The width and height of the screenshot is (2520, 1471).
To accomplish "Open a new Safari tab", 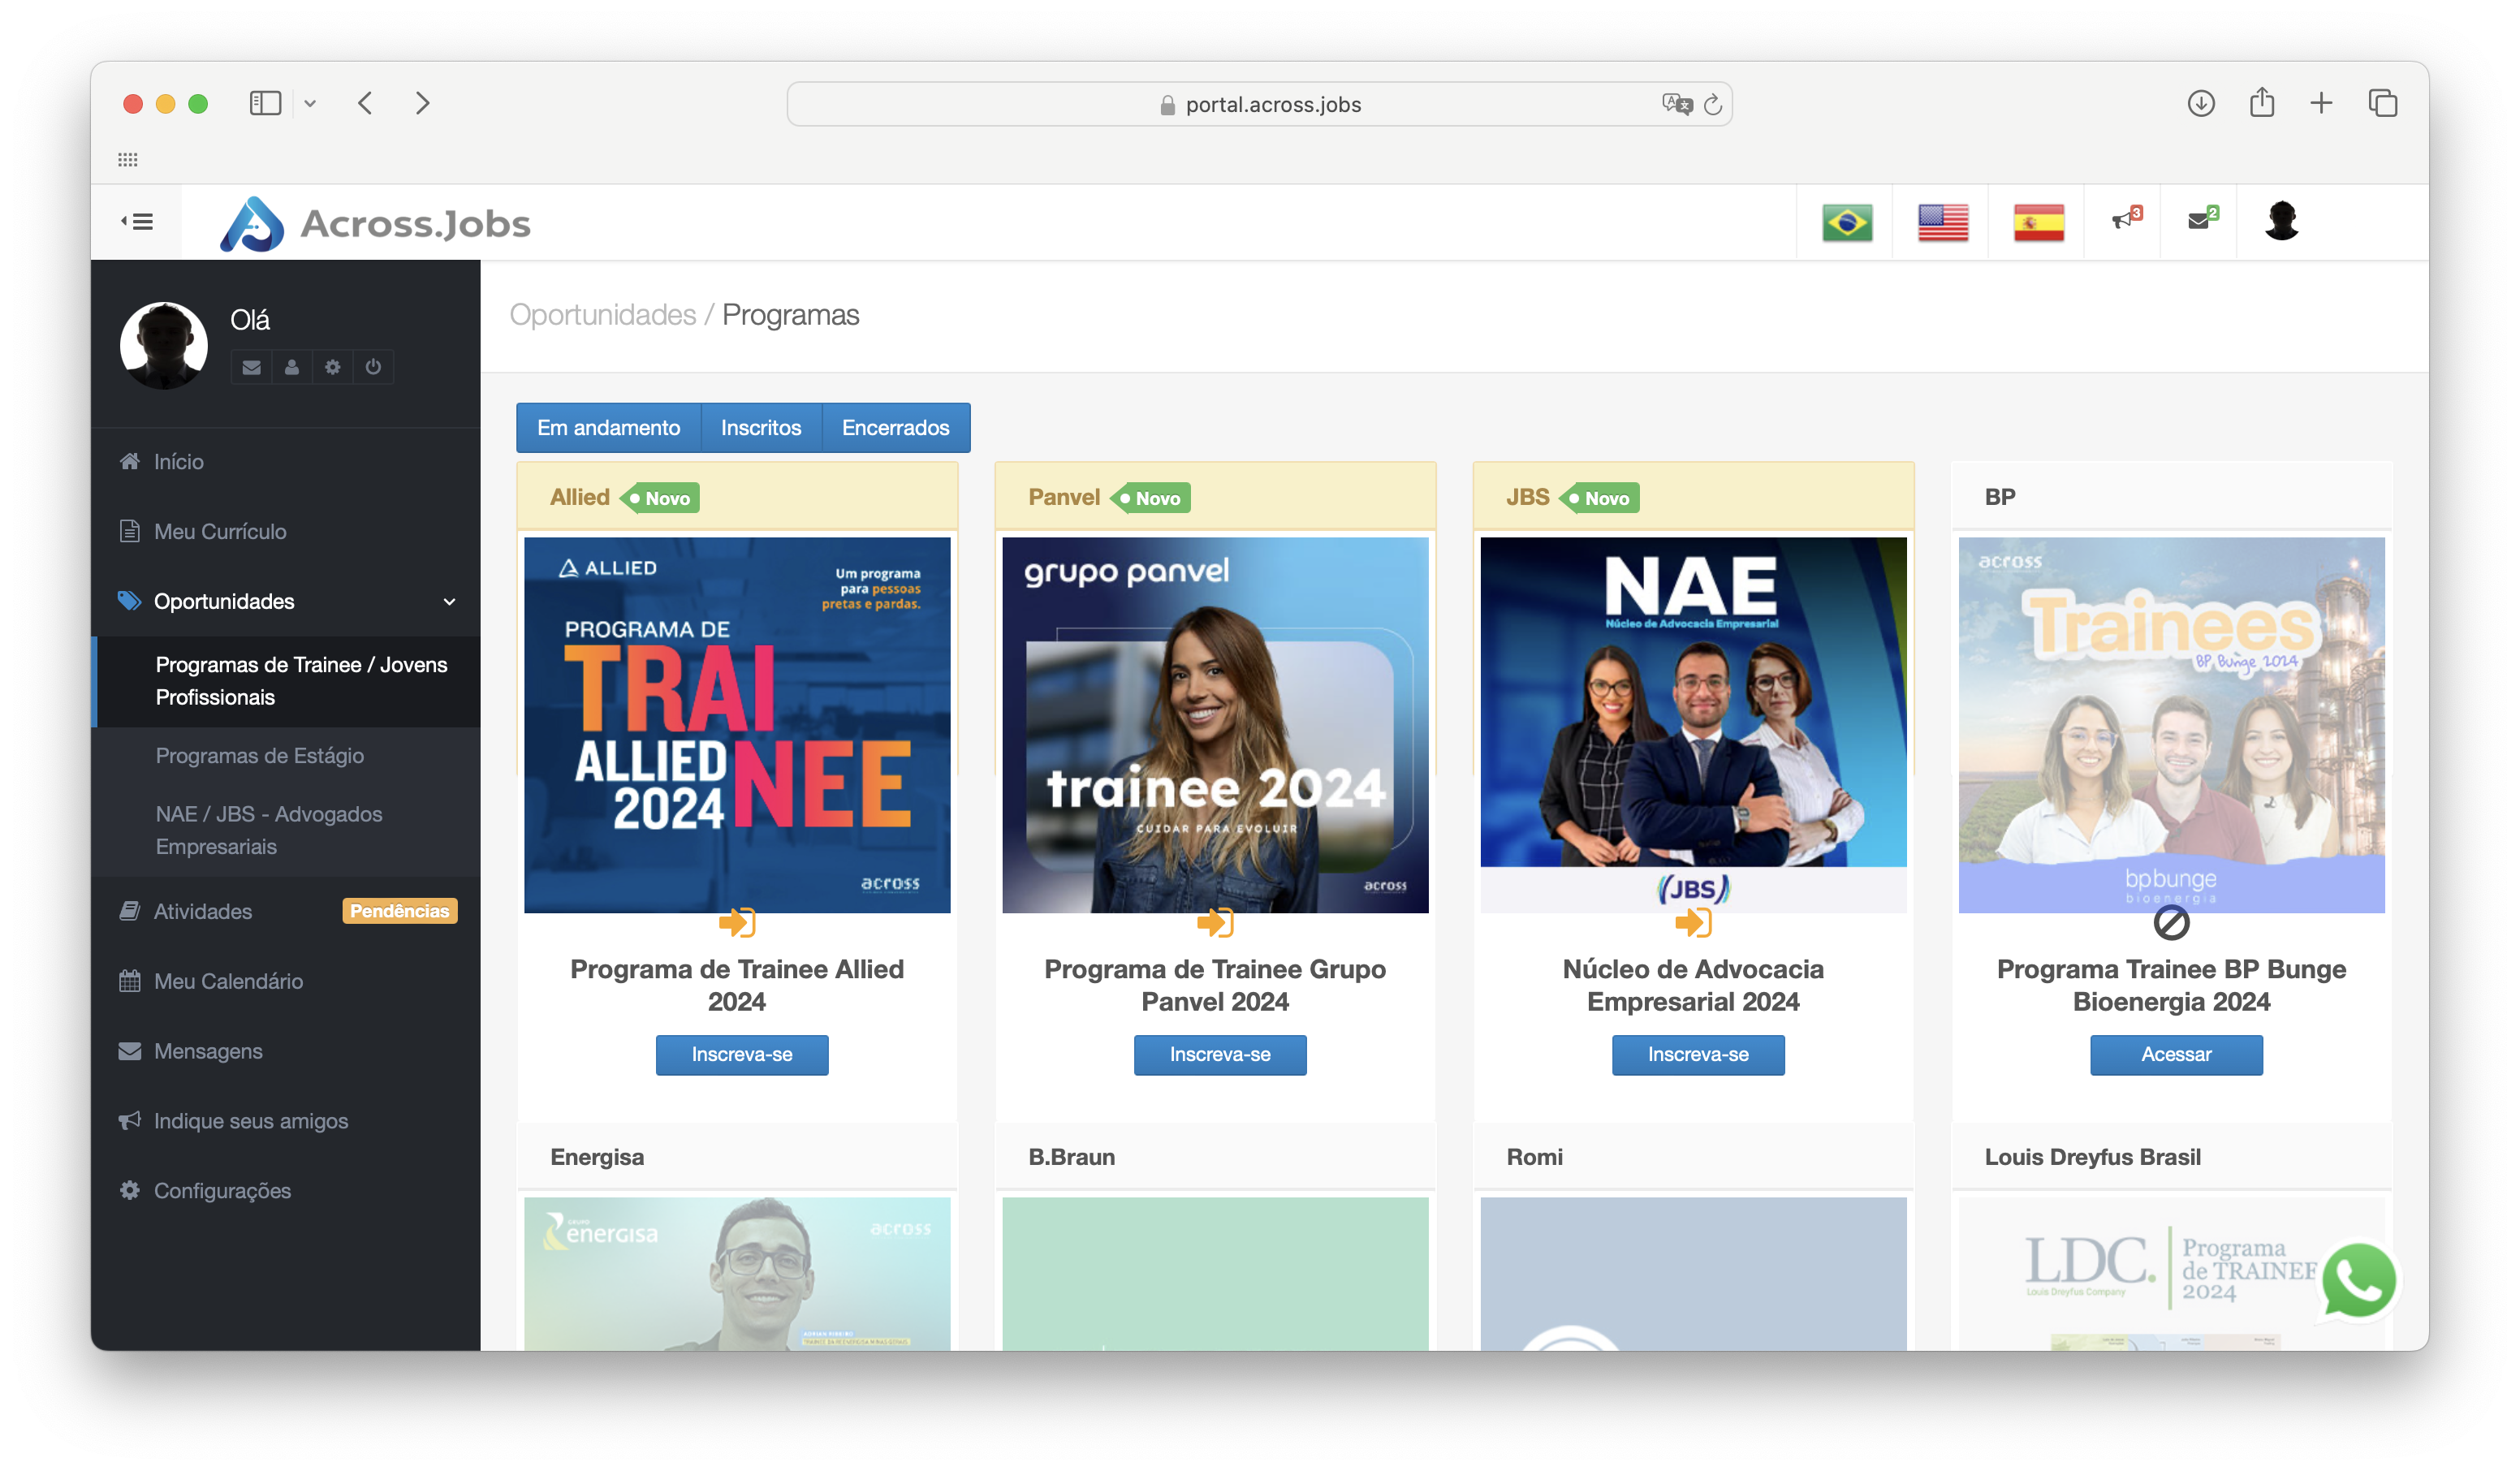I will [x=2321, y=102].
